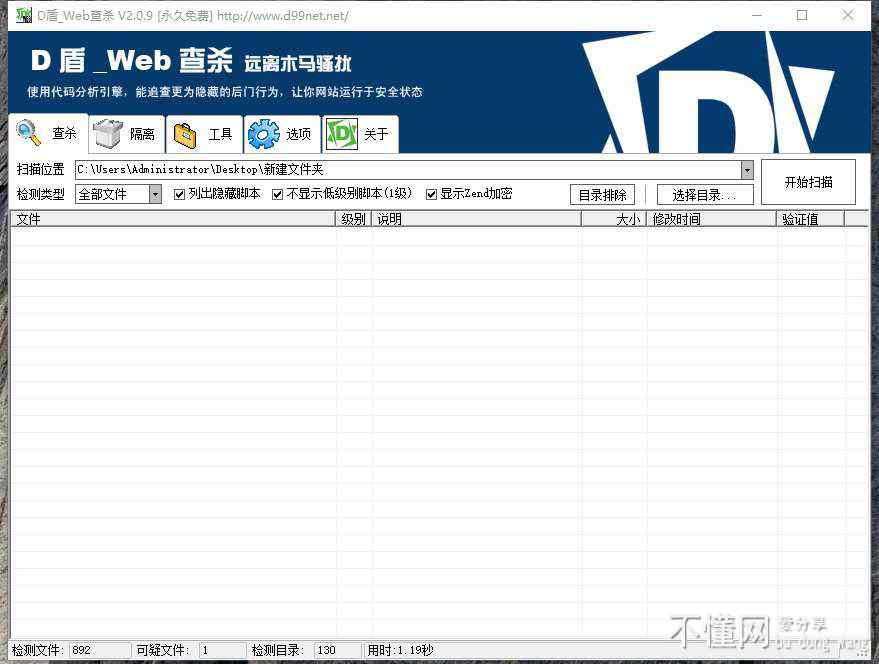Click the 用时:1.19秒 status text
This screenshot has height=664, width=879.
tap(400, 651)
